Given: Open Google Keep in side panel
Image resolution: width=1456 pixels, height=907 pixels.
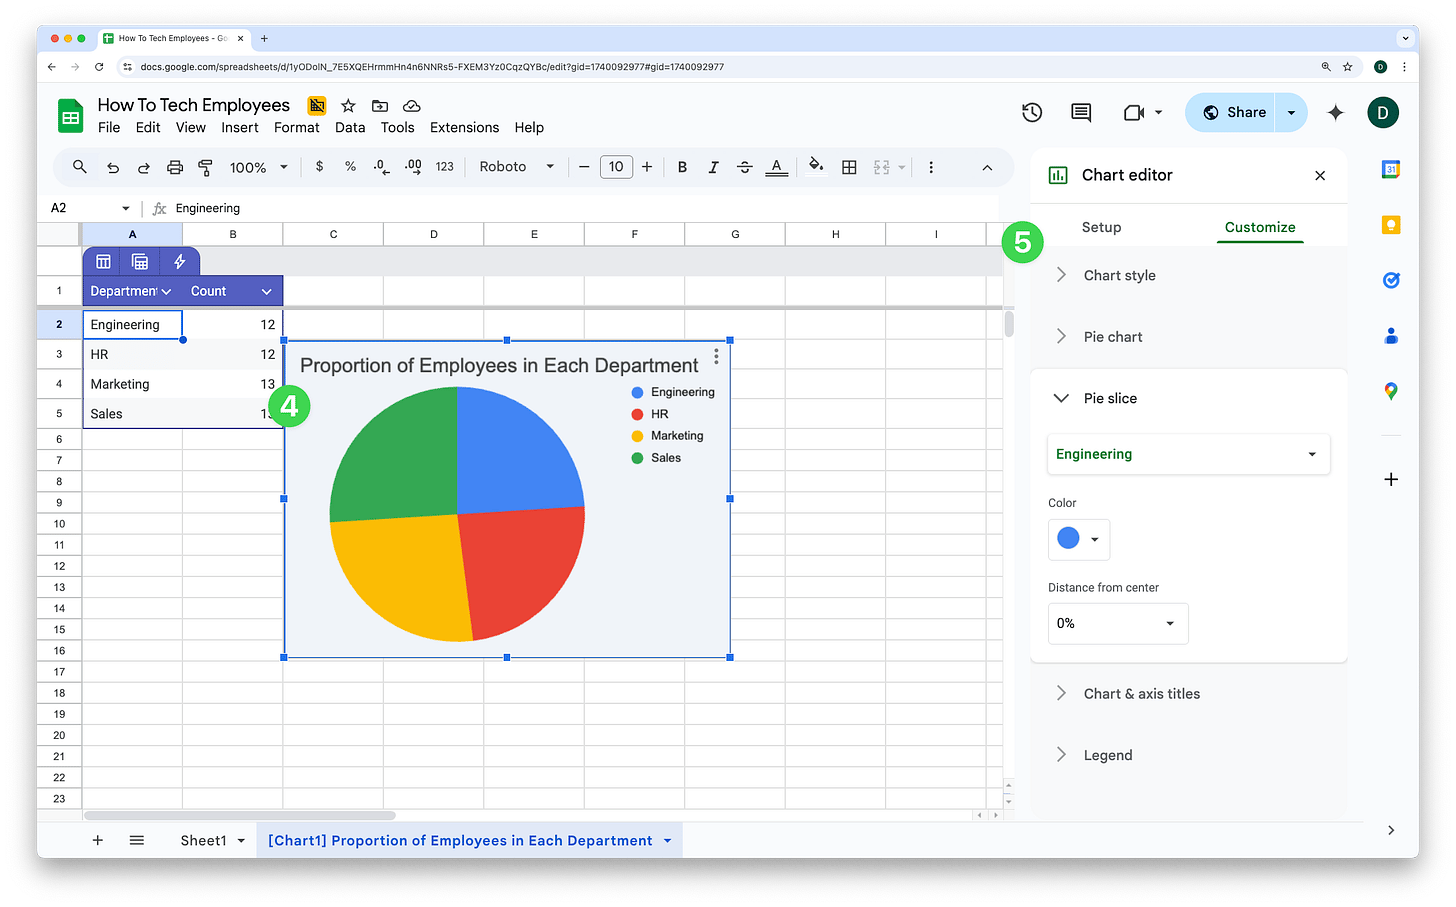Looking at the screenshot, I should pos(1390,225).
